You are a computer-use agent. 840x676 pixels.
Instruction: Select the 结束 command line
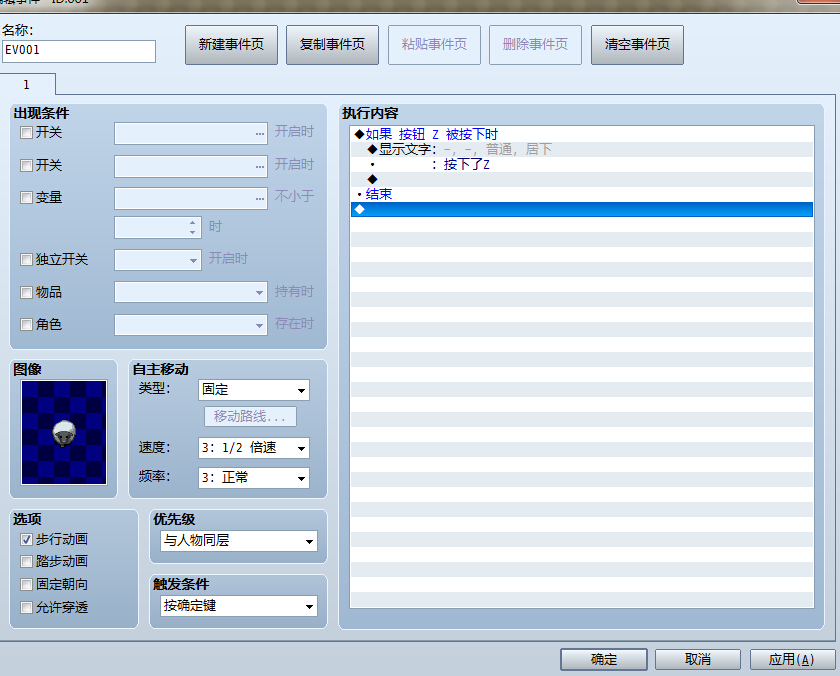(x=582, y=194)
